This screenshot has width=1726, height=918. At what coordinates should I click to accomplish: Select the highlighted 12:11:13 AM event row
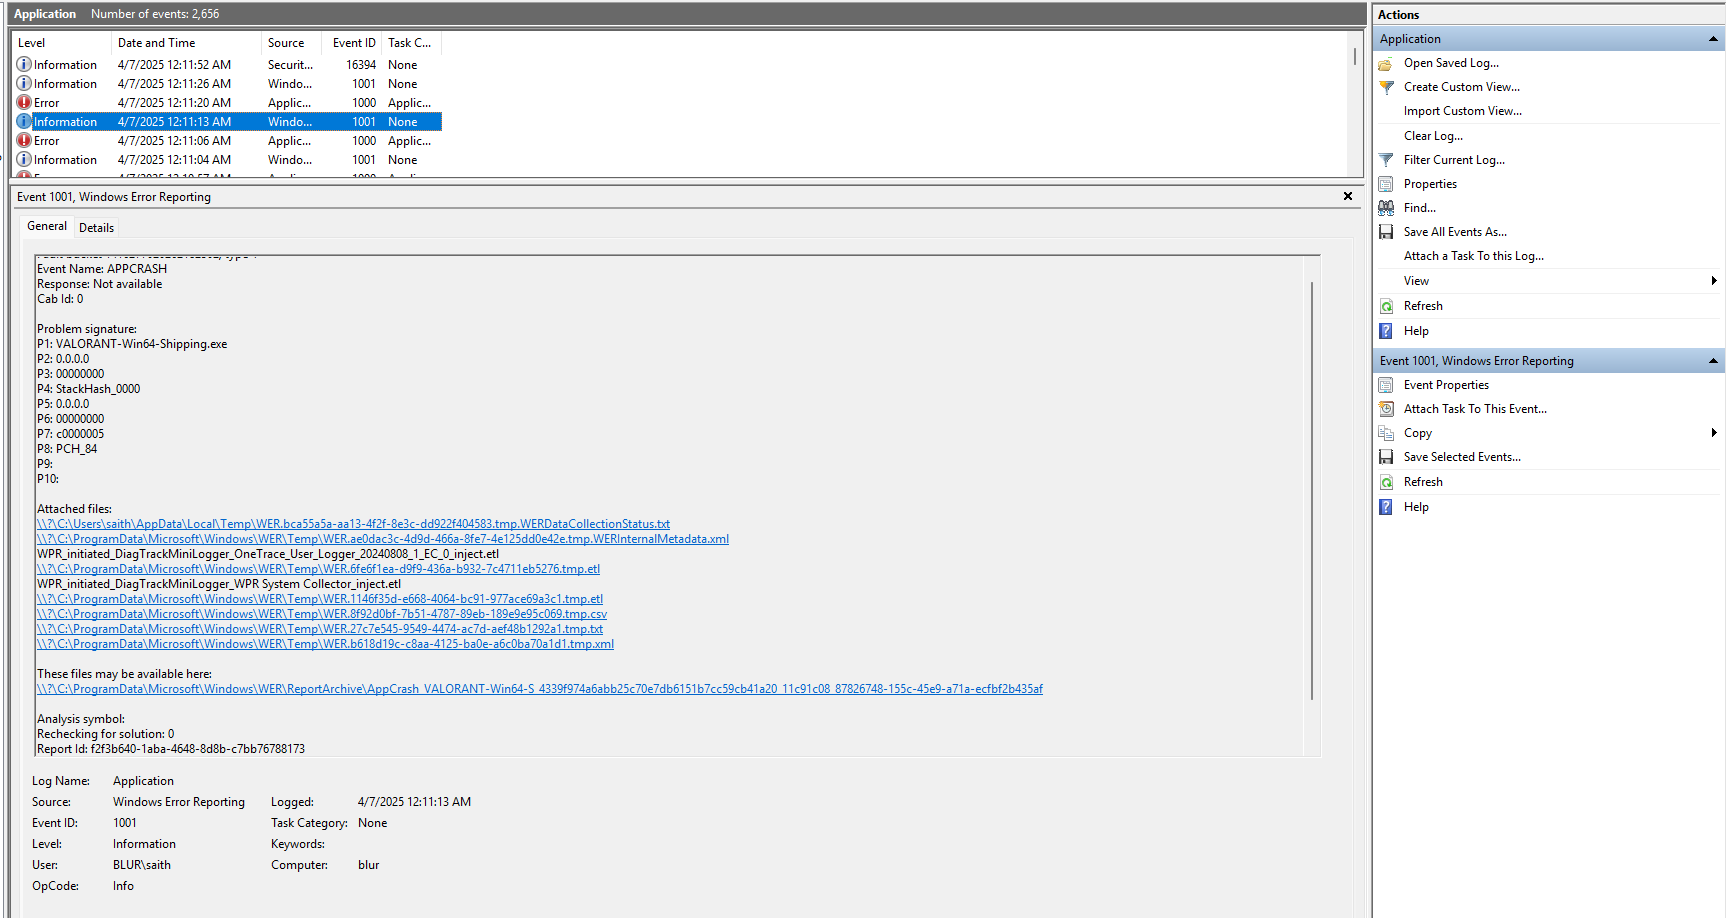(227, 122)
